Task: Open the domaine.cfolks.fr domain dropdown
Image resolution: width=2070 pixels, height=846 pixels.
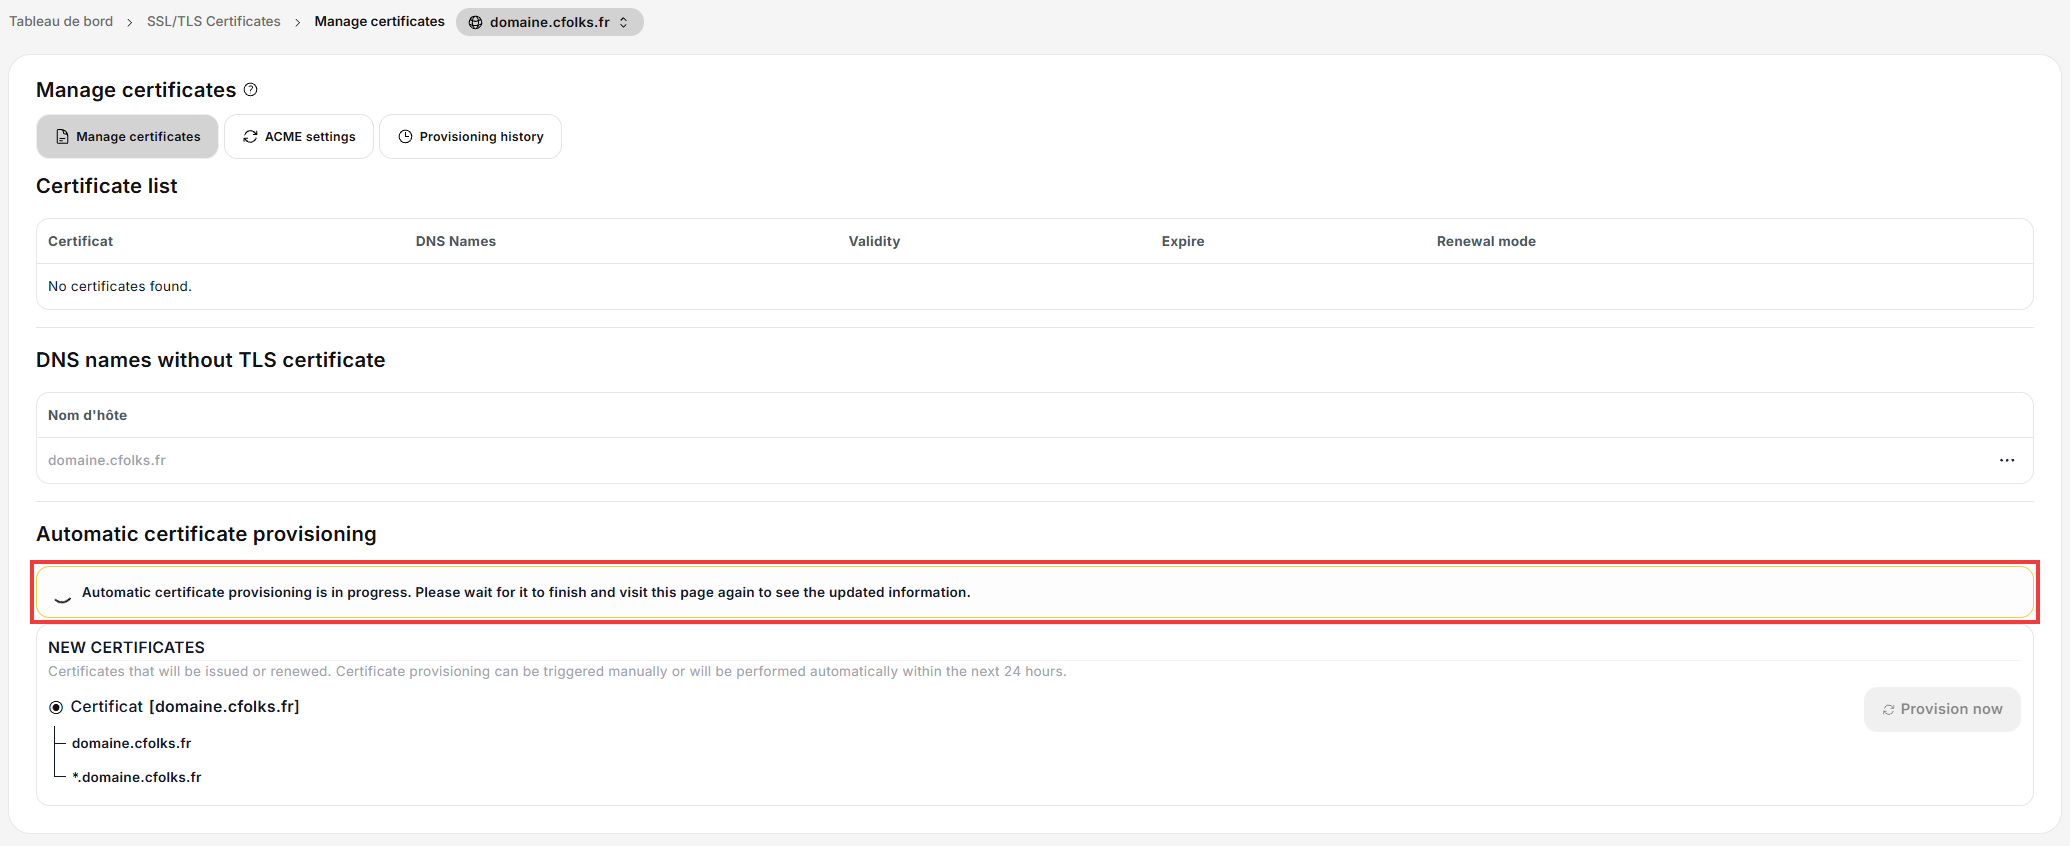Action: [x=549, y=22]
